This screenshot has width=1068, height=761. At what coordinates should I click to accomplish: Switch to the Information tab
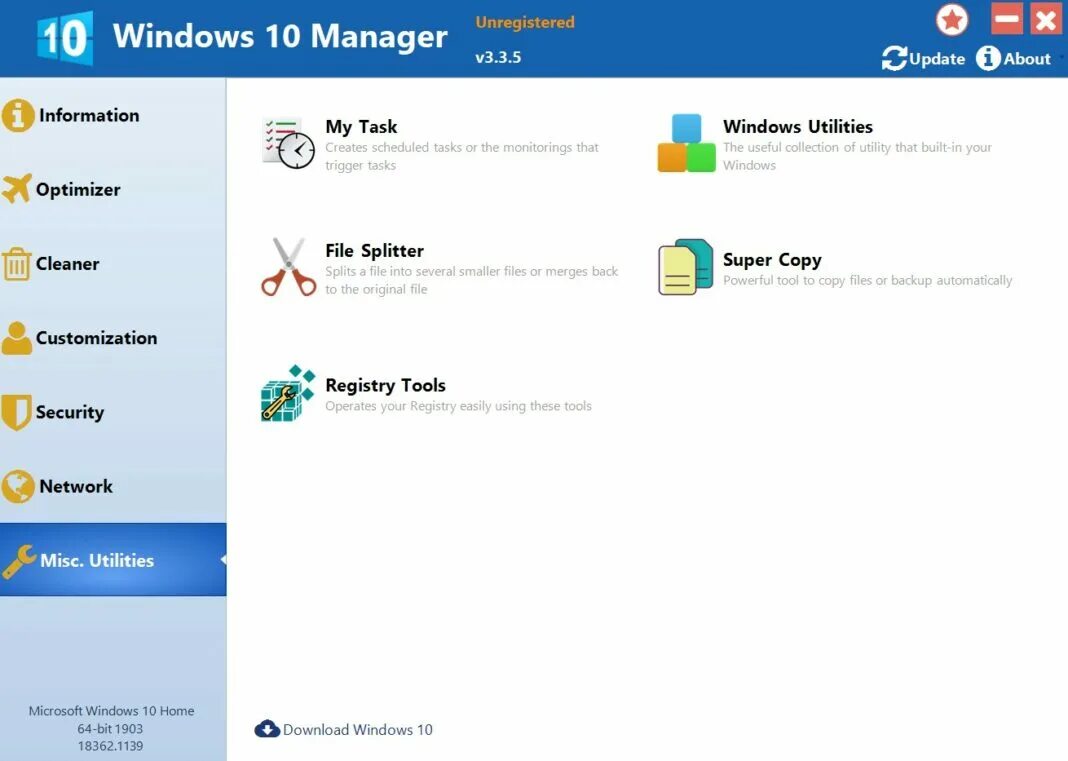[113, 115]
